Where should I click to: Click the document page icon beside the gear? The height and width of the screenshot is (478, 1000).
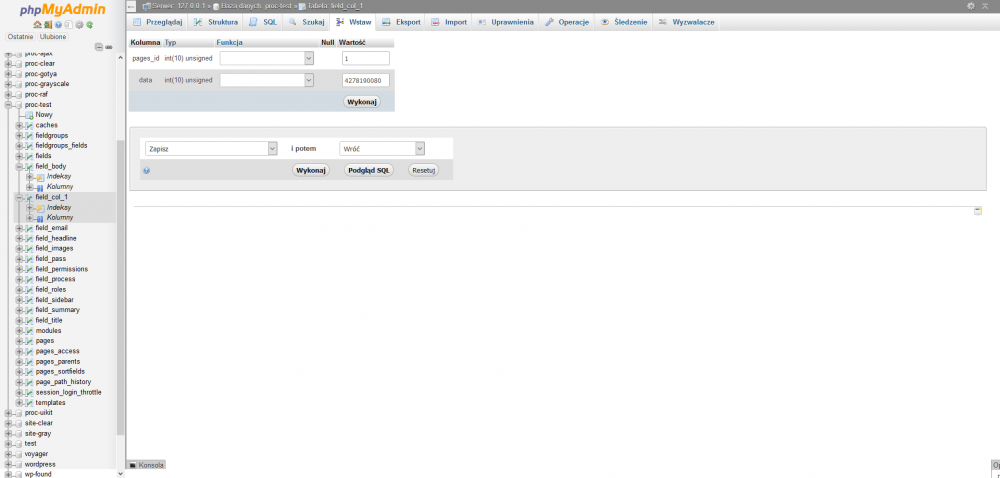coord(68,25)
